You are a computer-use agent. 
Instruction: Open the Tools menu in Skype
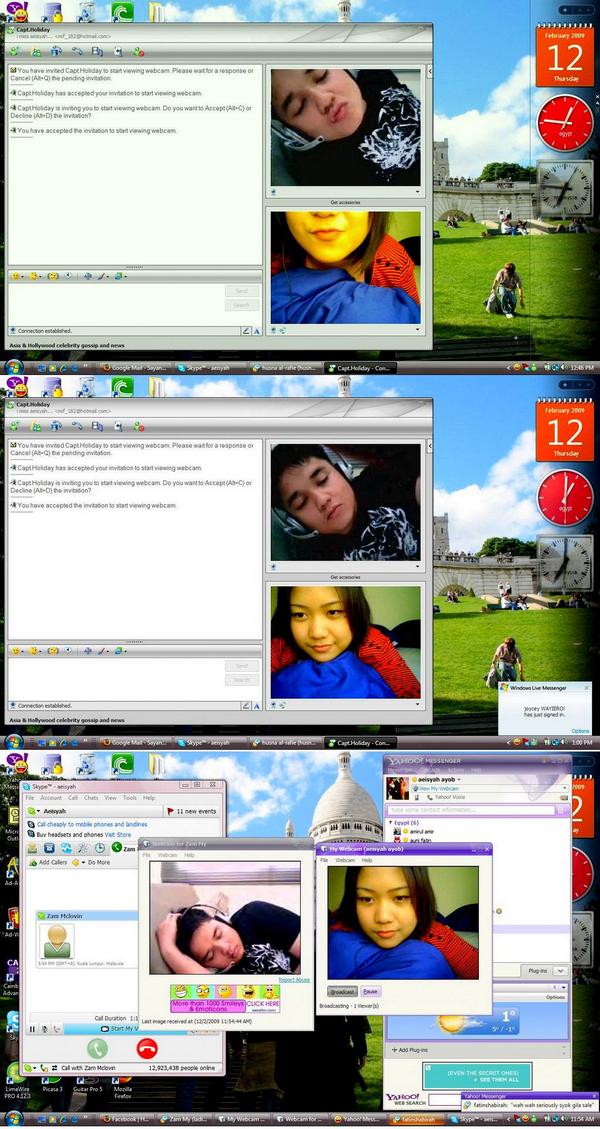129,798
